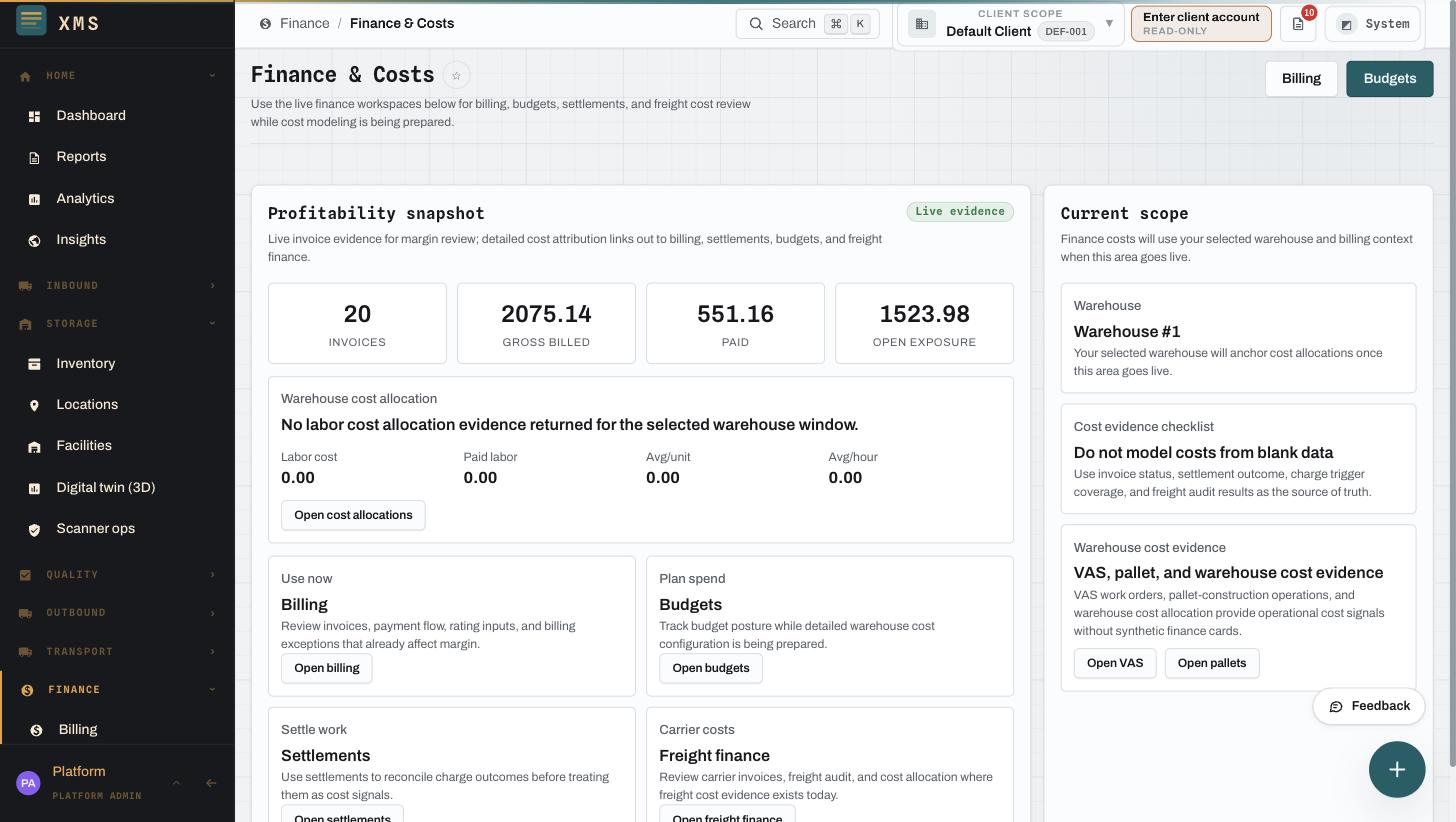Click Open cost allocations button

pos(353,515)
